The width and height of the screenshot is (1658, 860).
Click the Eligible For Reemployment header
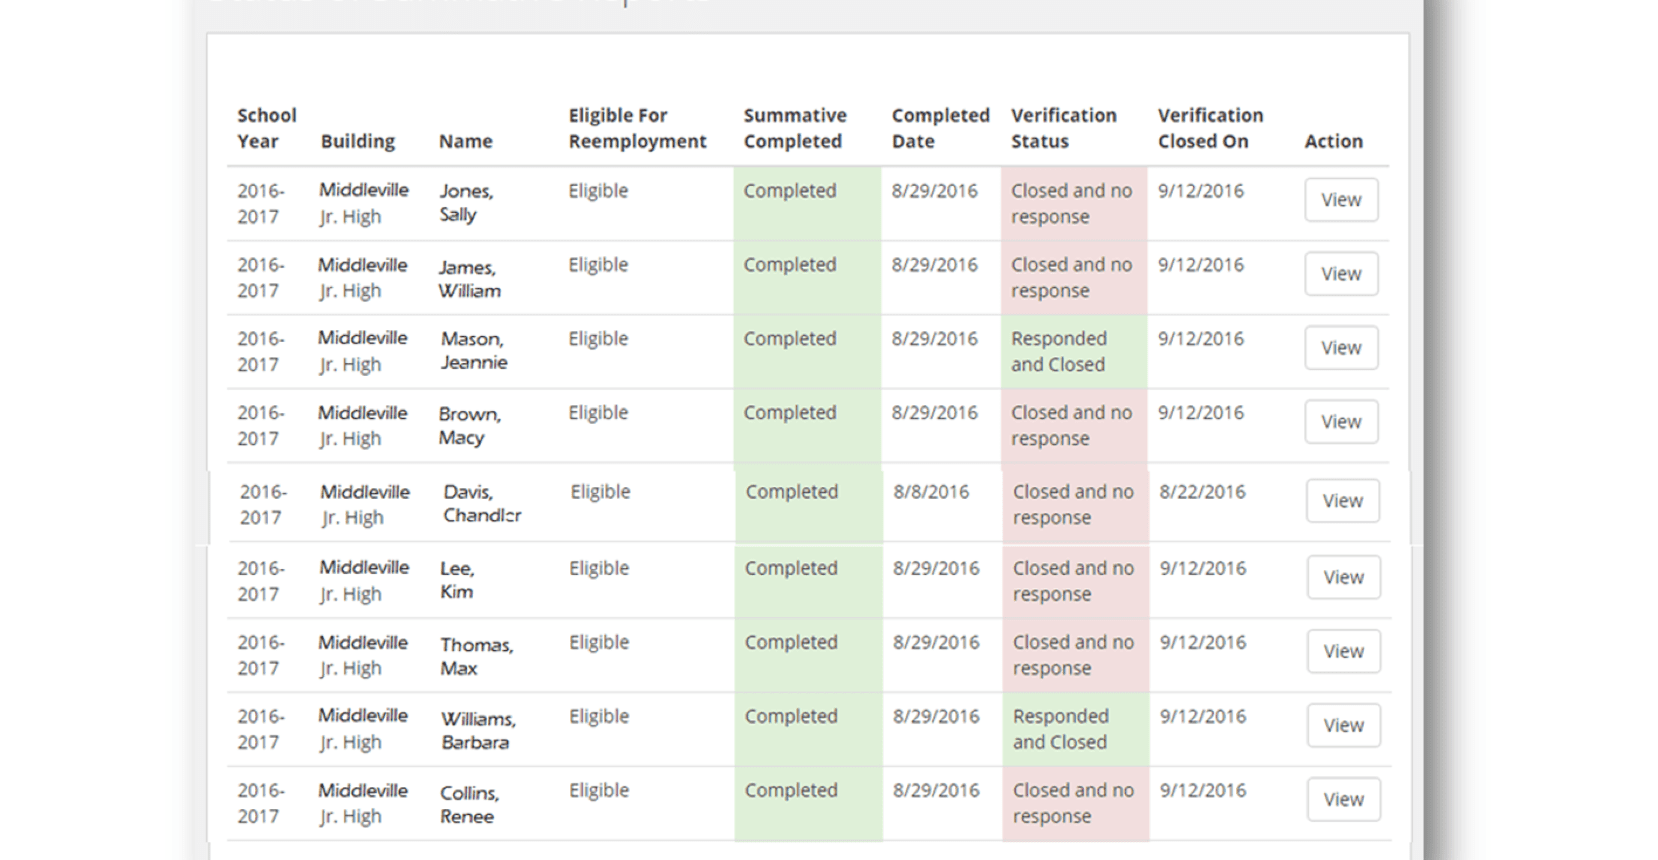point(637,128)
